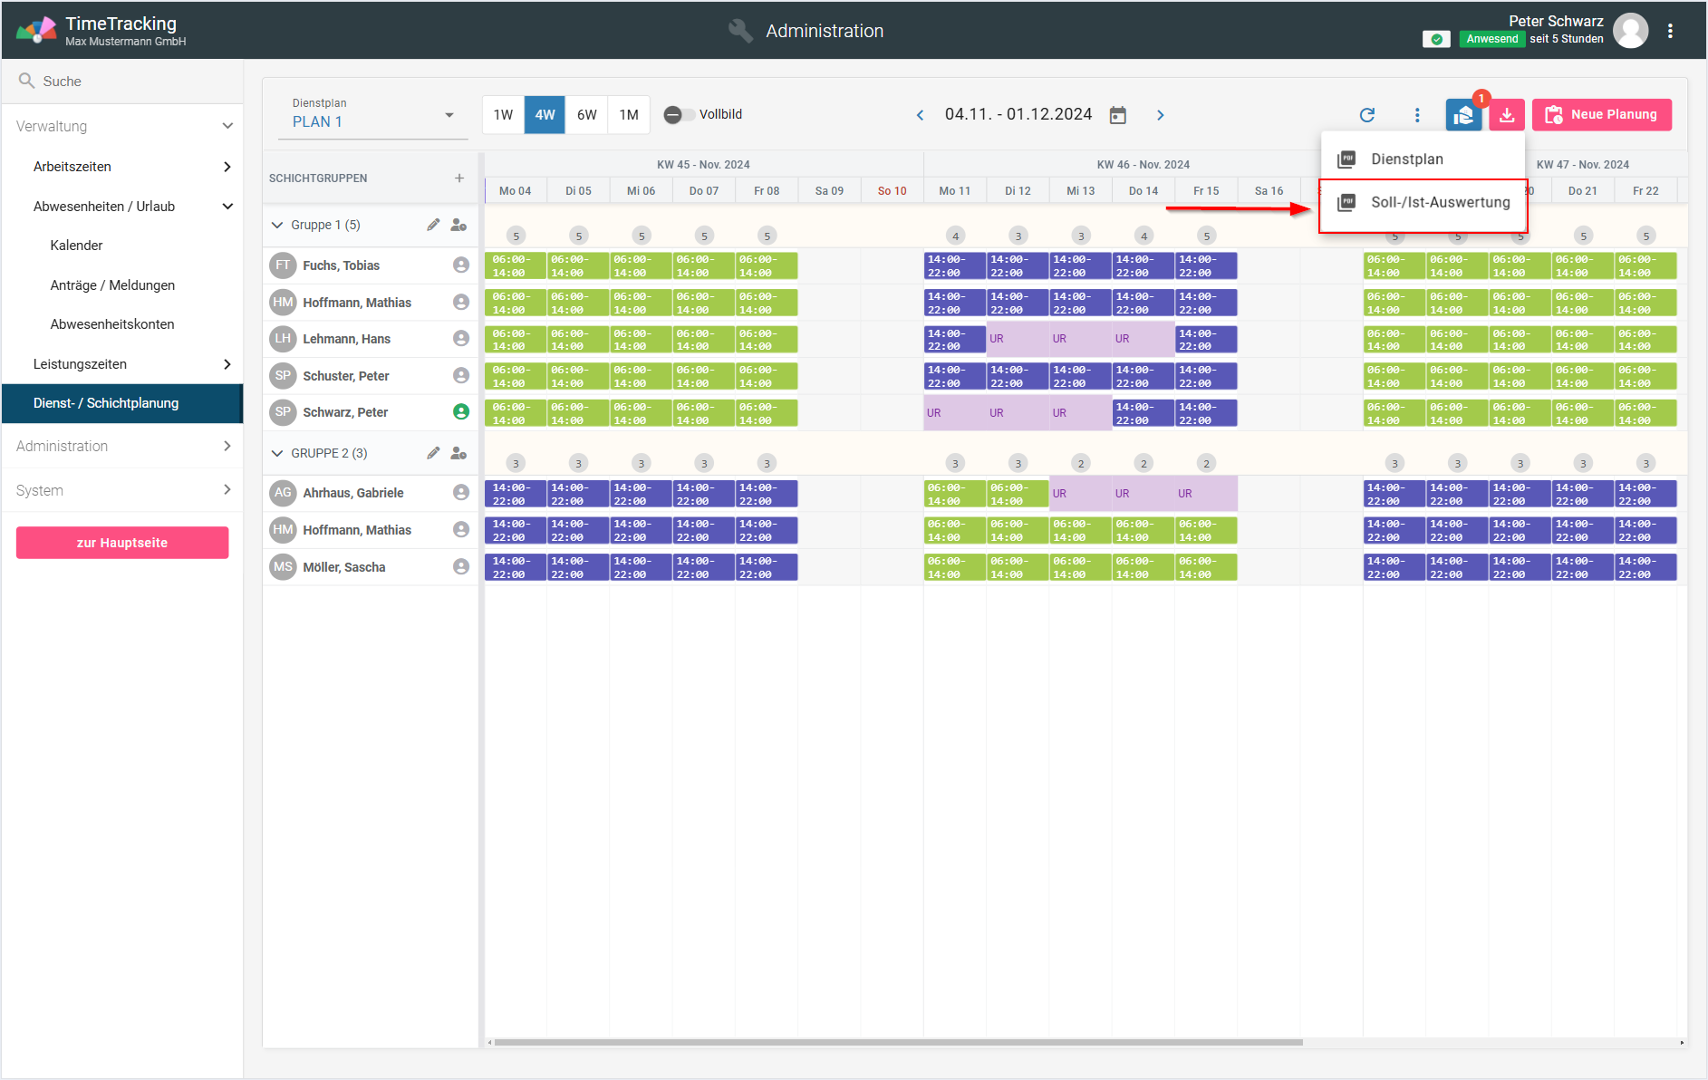
Task: Click the red download icon button
Action: click(1506, 115)
